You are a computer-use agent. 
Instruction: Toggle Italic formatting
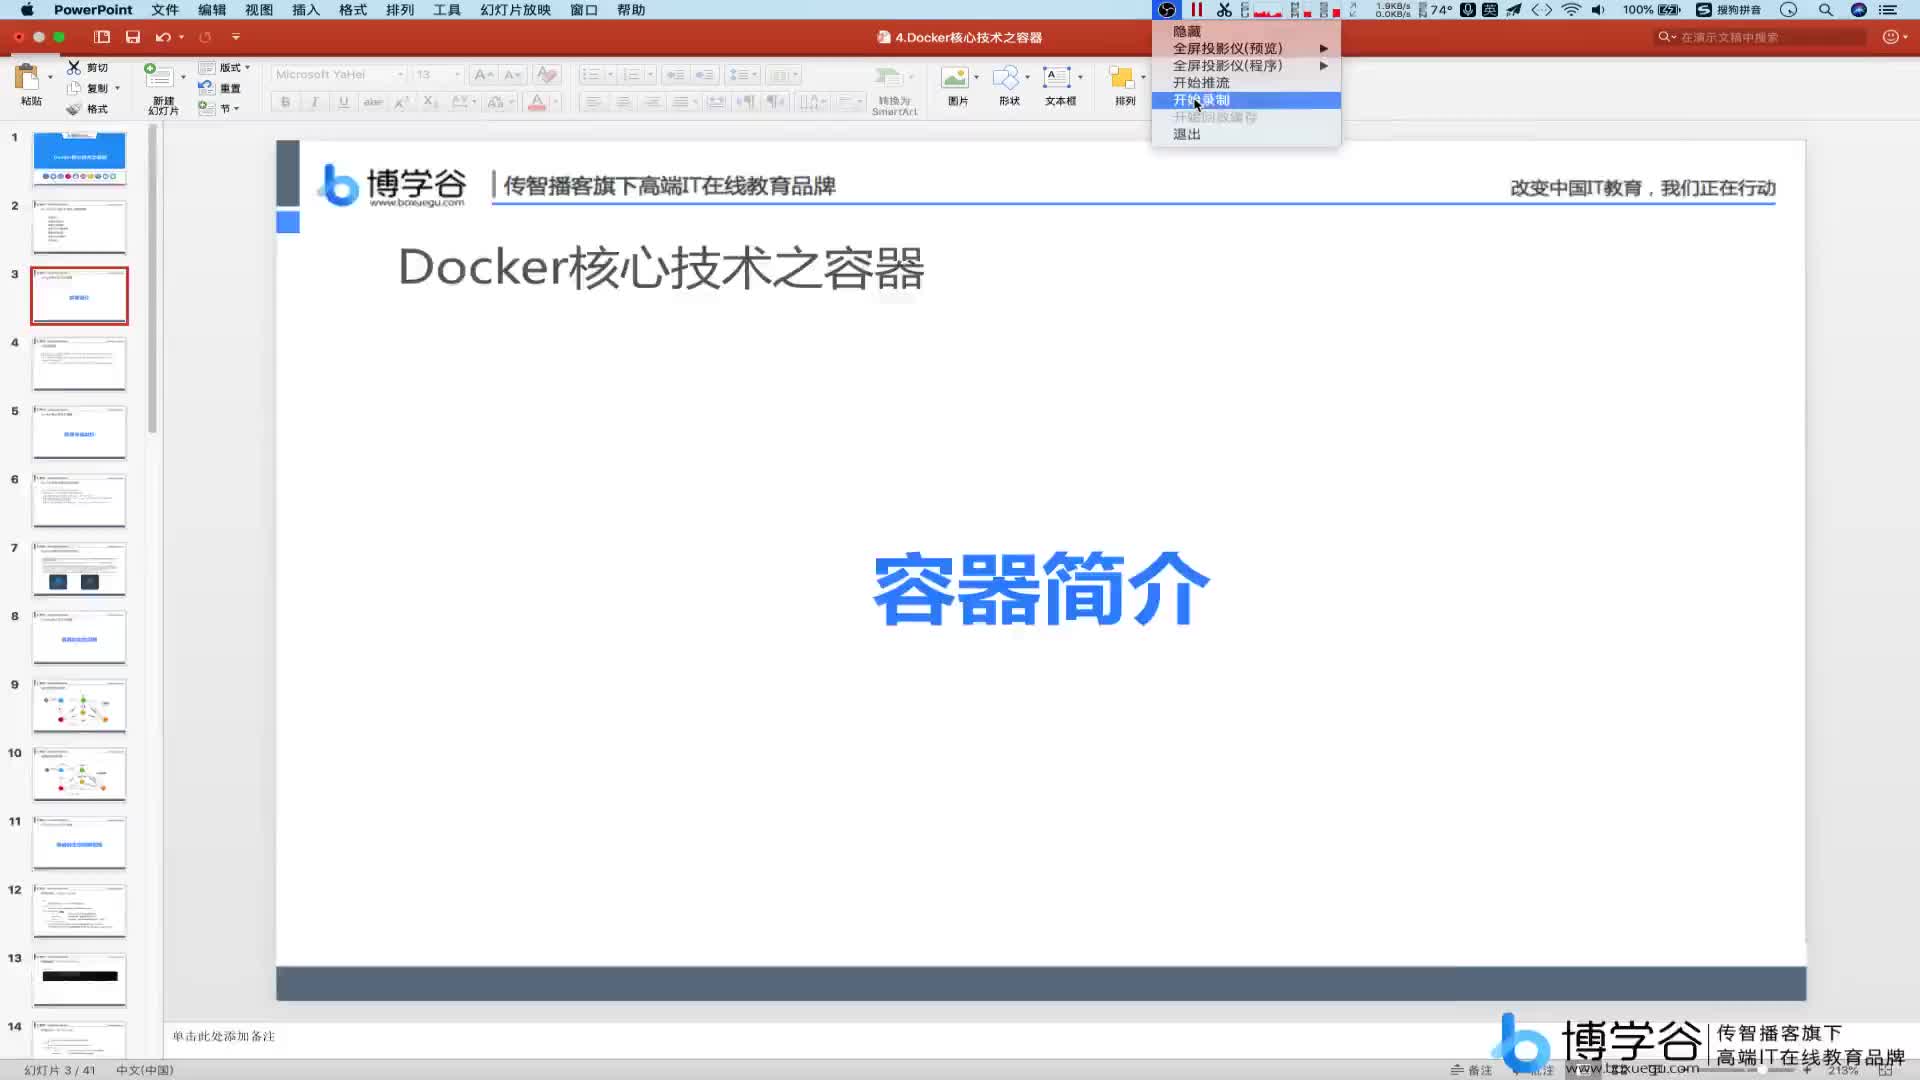(x=314, y=102)
